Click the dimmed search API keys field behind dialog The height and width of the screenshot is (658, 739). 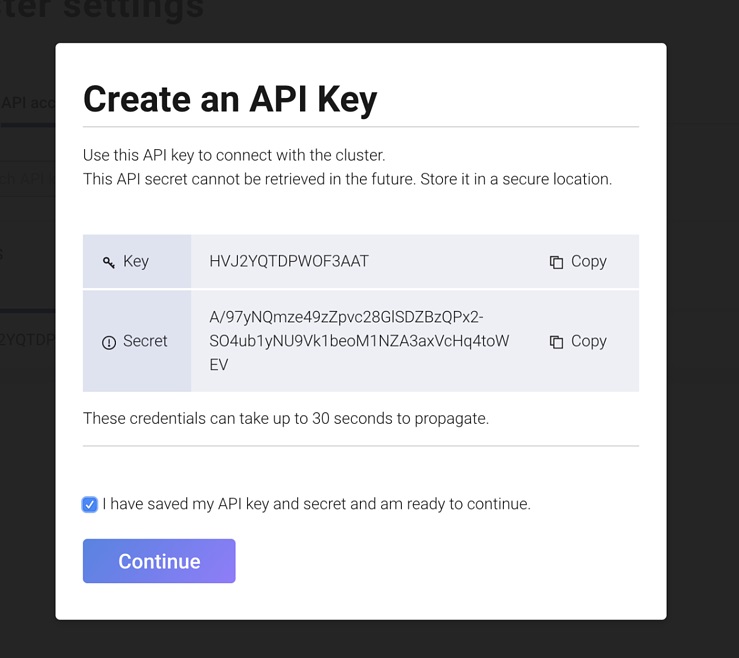coord(27,179)
